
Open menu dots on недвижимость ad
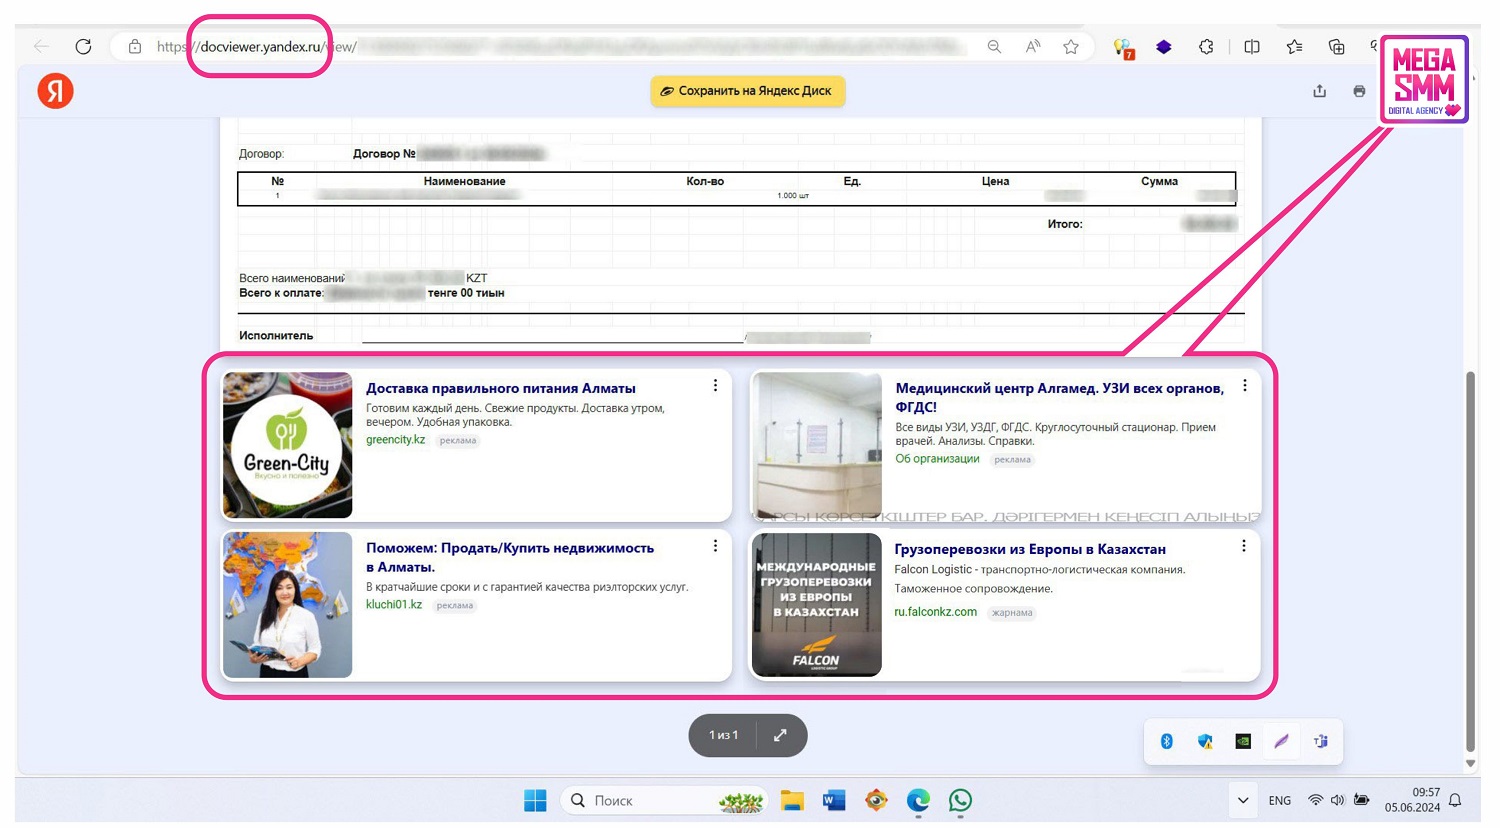(715, 546)
